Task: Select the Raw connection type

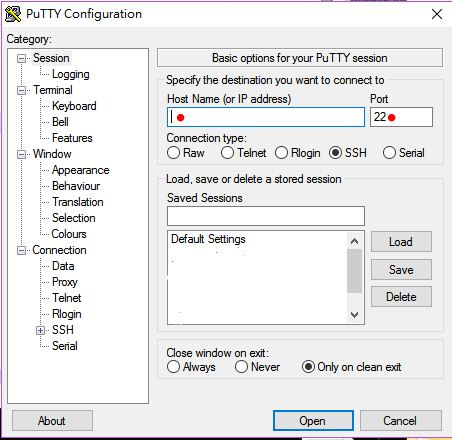Action: point(173,153)
